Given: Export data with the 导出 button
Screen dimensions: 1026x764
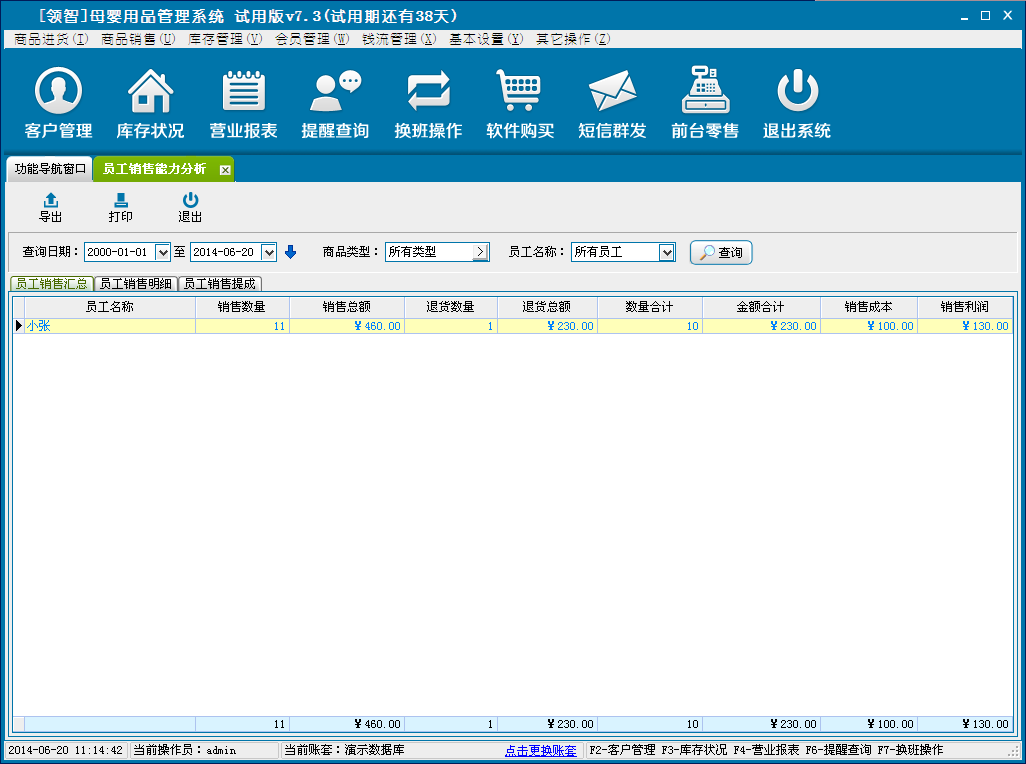Looking at the screenshot, I should [50, 207].
